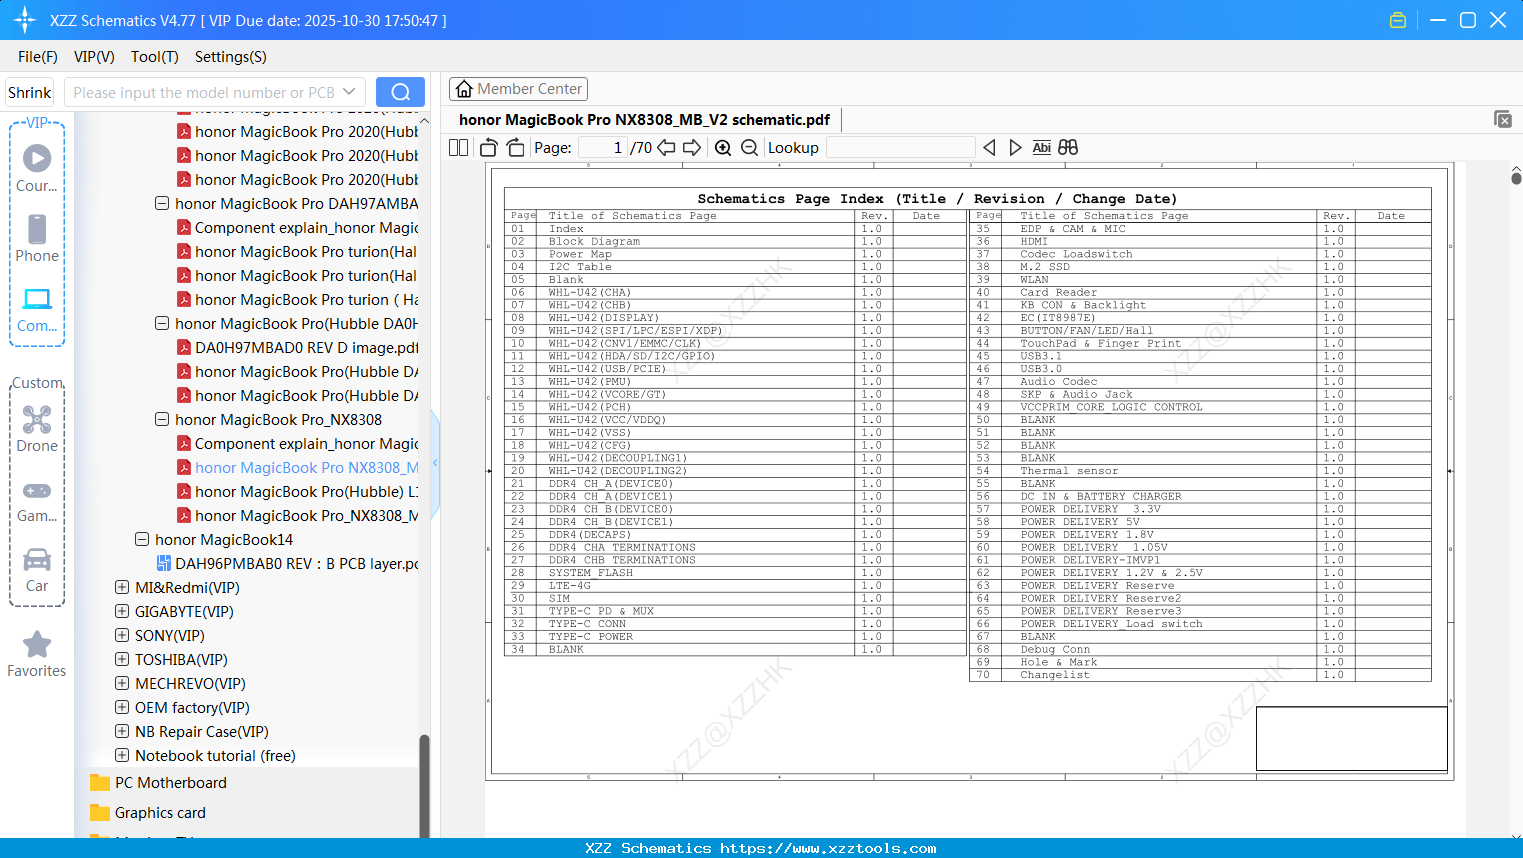
Task: Toggle the two-page side-by-side view
Action: coord(459,148)
